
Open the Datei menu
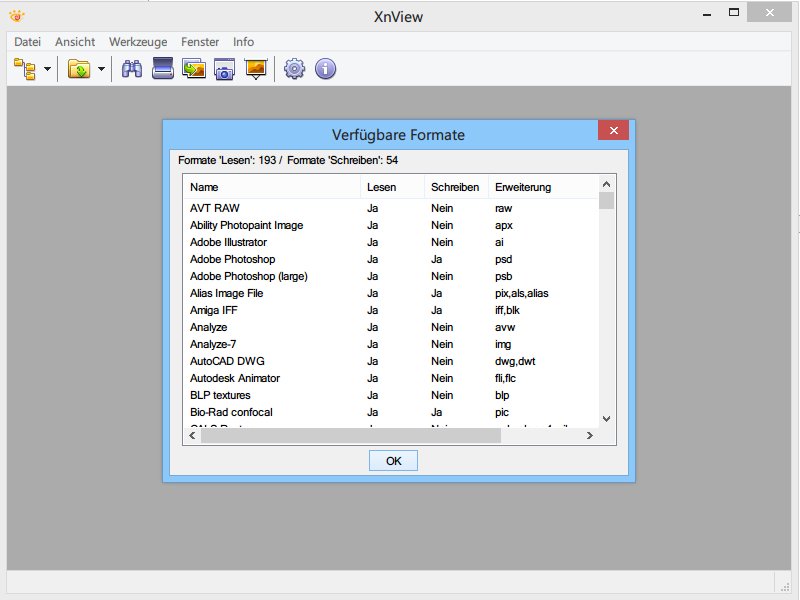click(28, 42)
